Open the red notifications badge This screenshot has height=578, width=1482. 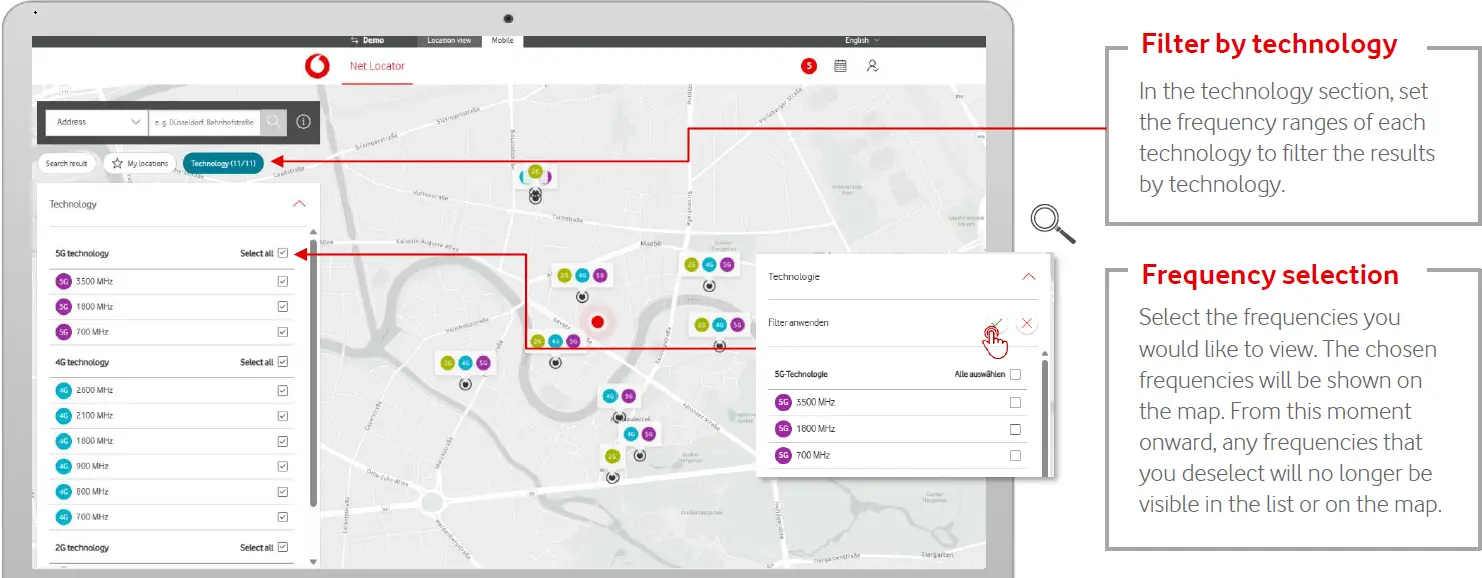pos(808,66)
